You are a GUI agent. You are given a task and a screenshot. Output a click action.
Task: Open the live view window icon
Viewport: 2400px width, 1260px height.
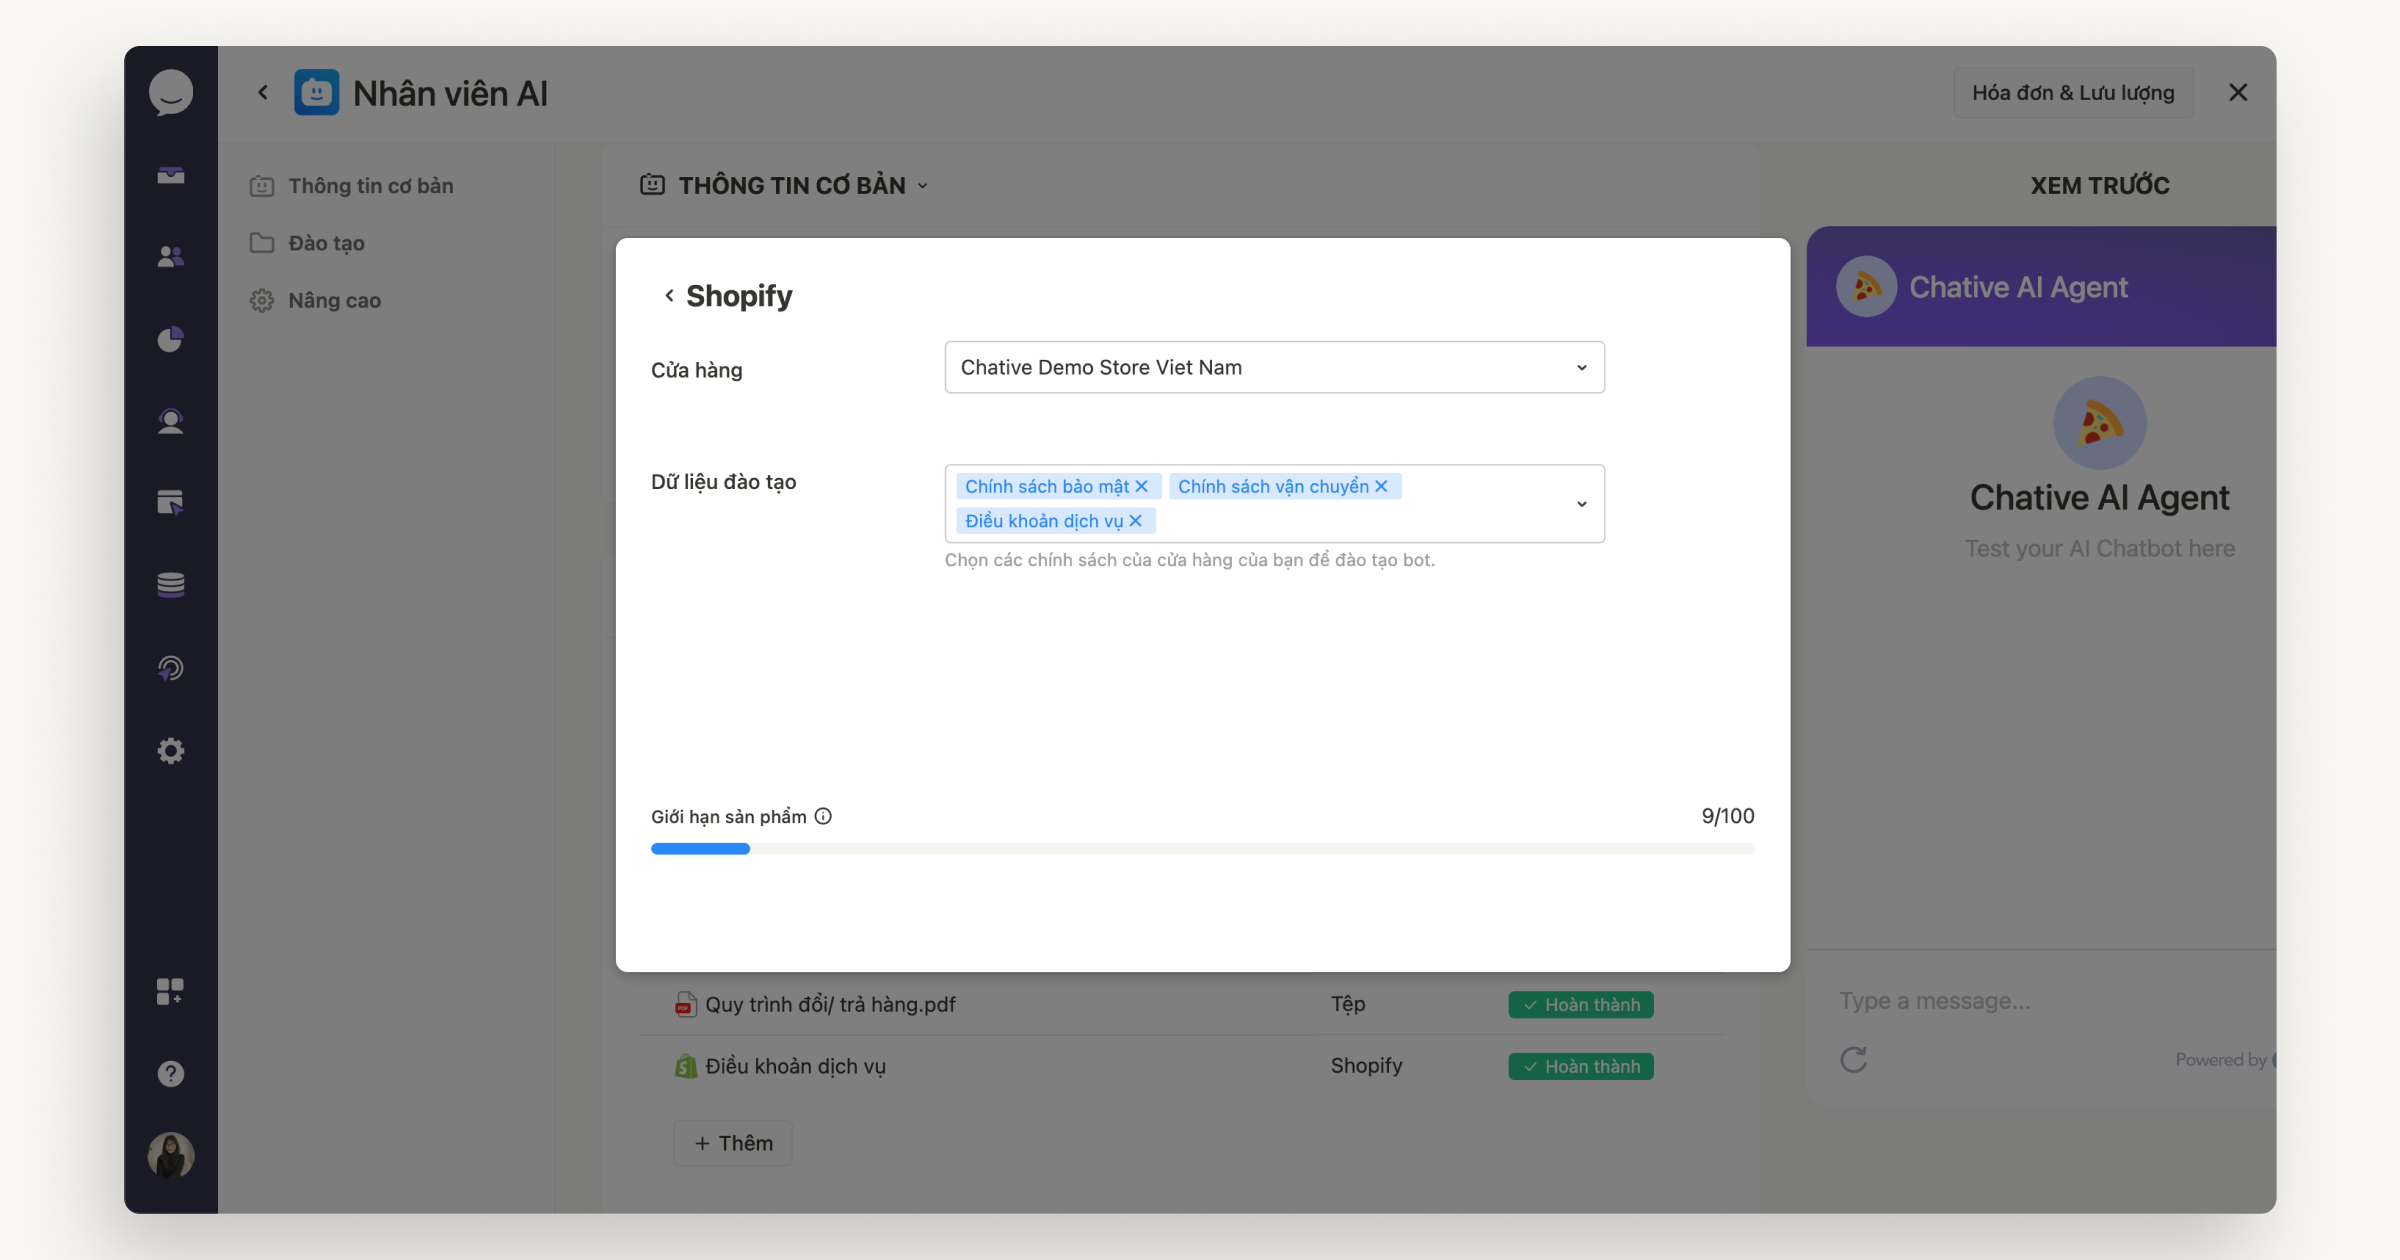click(x=171, y=503)
